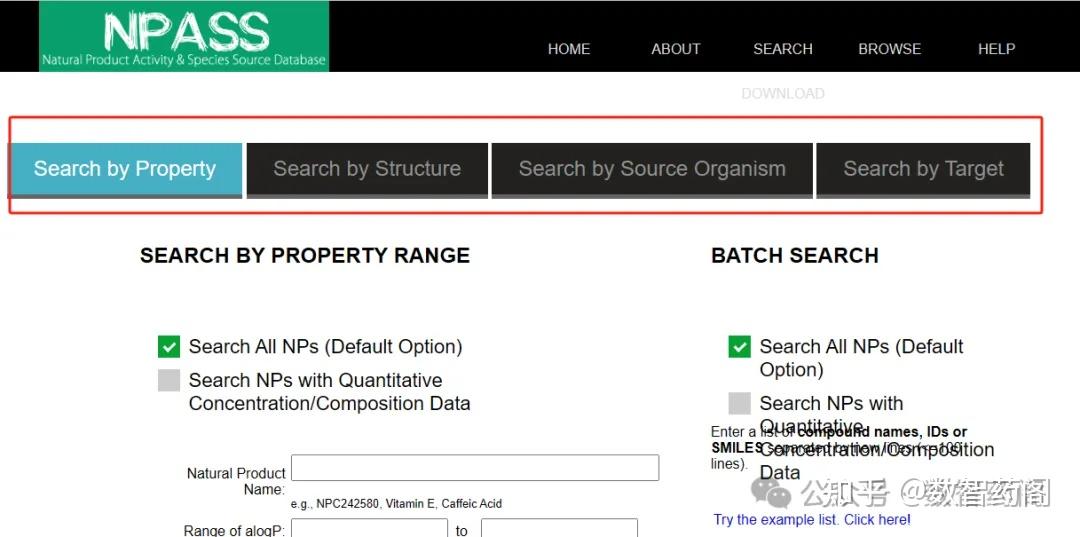
Task: Toggle Search All NPs checkbox under Batch Search
Action: pyautogui.click(x=739, y=347)
